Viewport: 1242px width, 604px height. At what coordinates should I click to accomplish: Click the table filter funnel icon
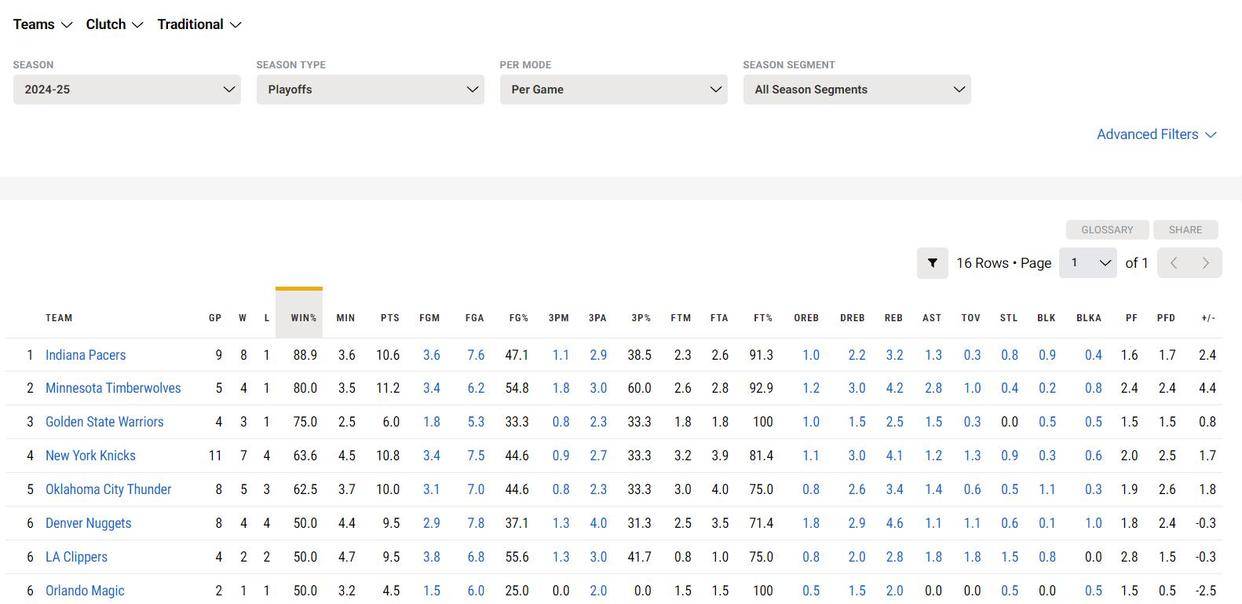point(933,263)
